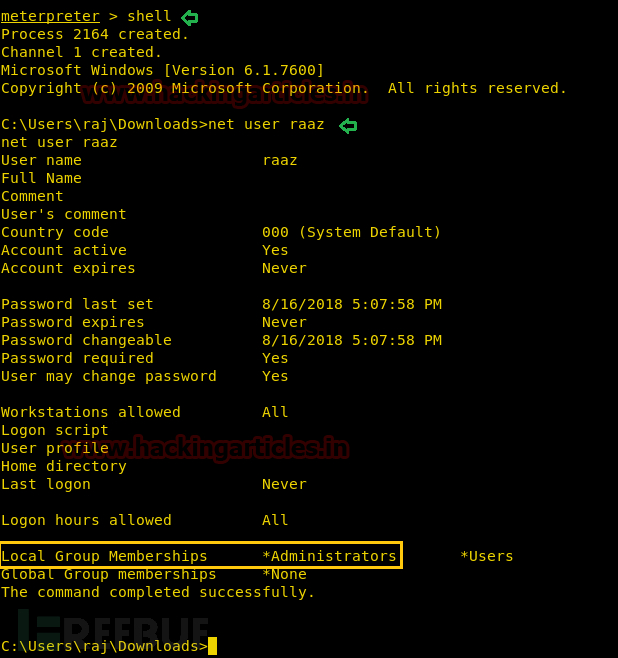Screen dimensions: 618x658
Task: Select the *Administrators group text
Action: point(329,556)
